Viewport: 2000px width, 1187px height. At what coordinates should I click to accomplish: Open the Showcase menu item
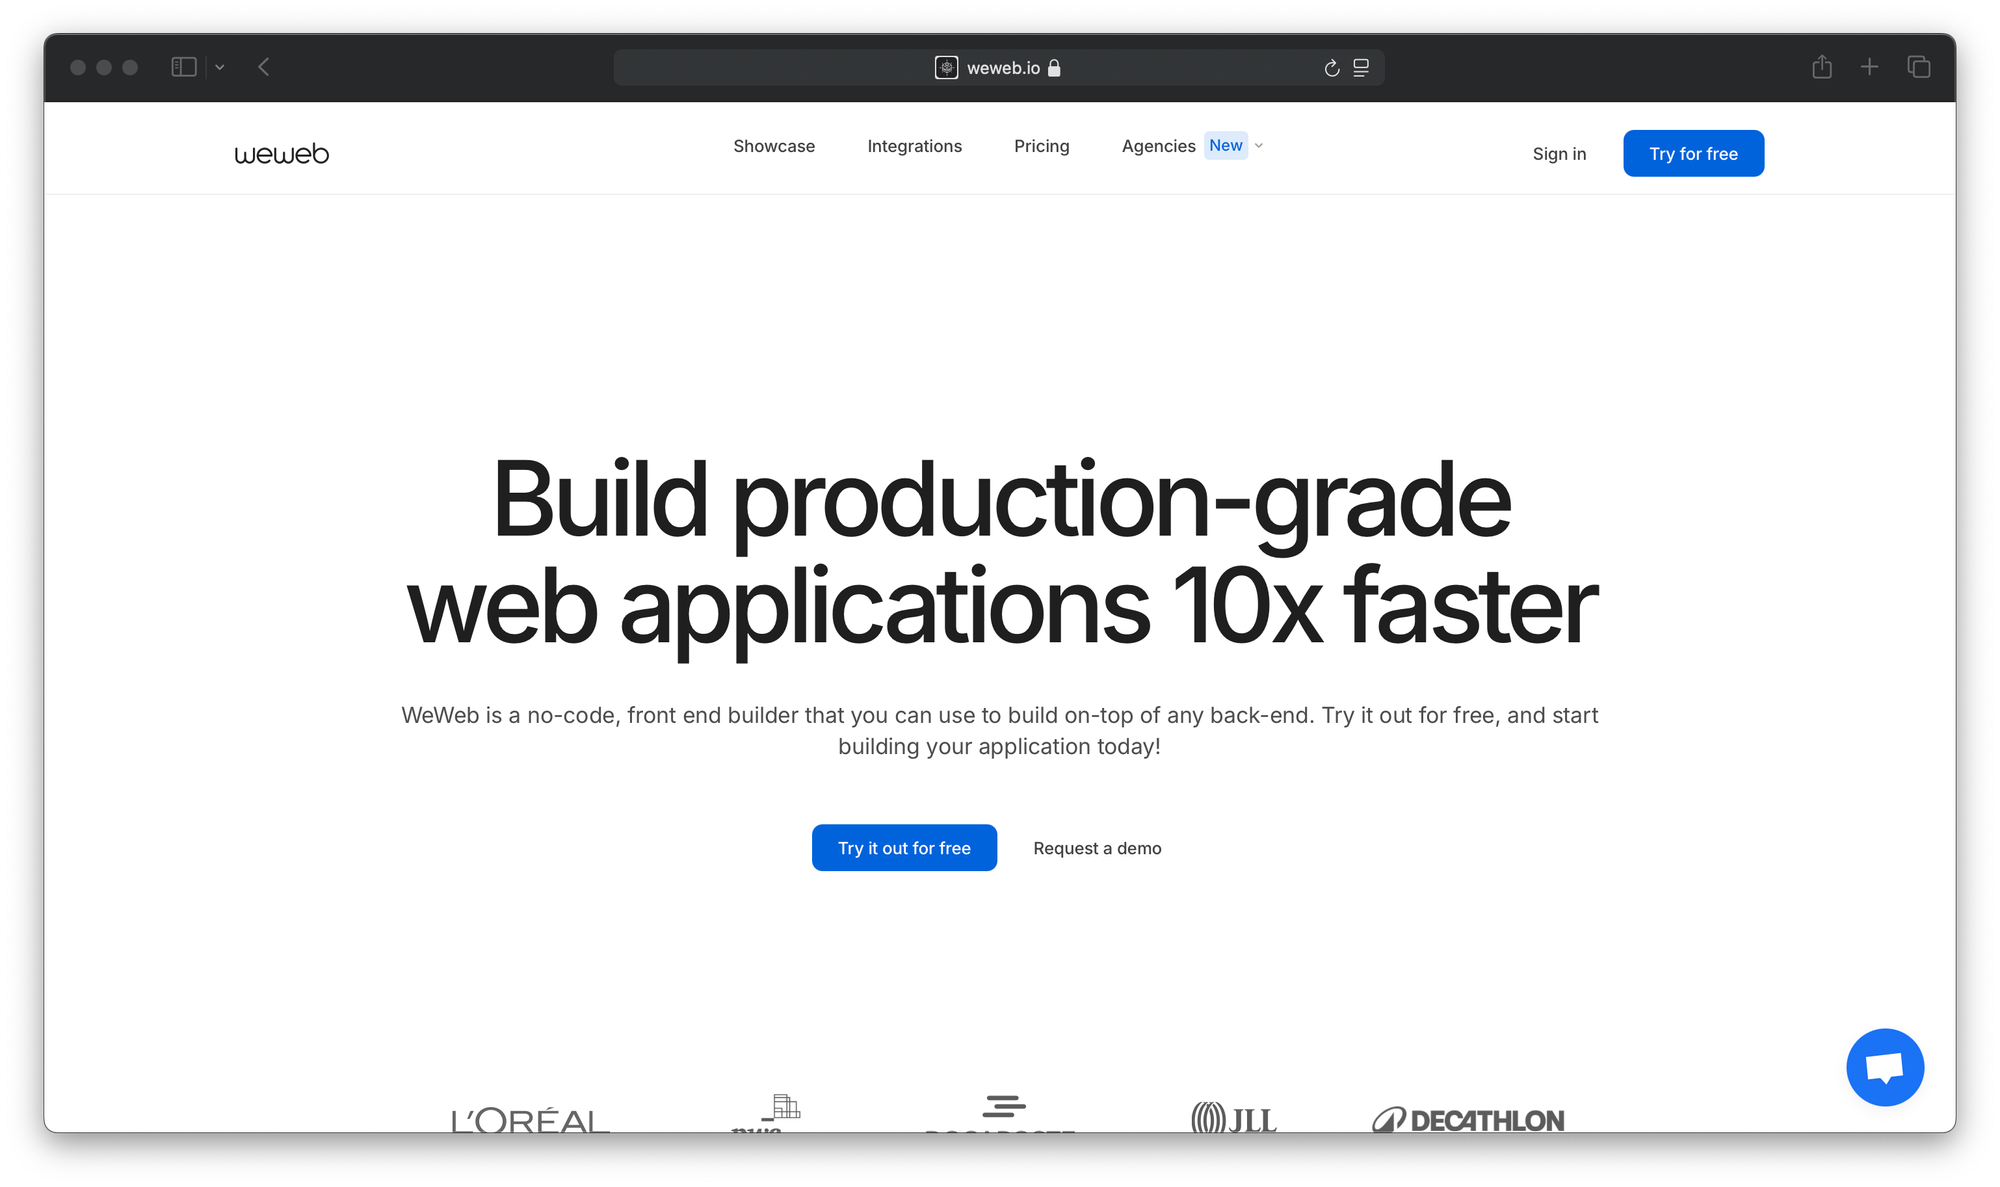pos(774,146)
